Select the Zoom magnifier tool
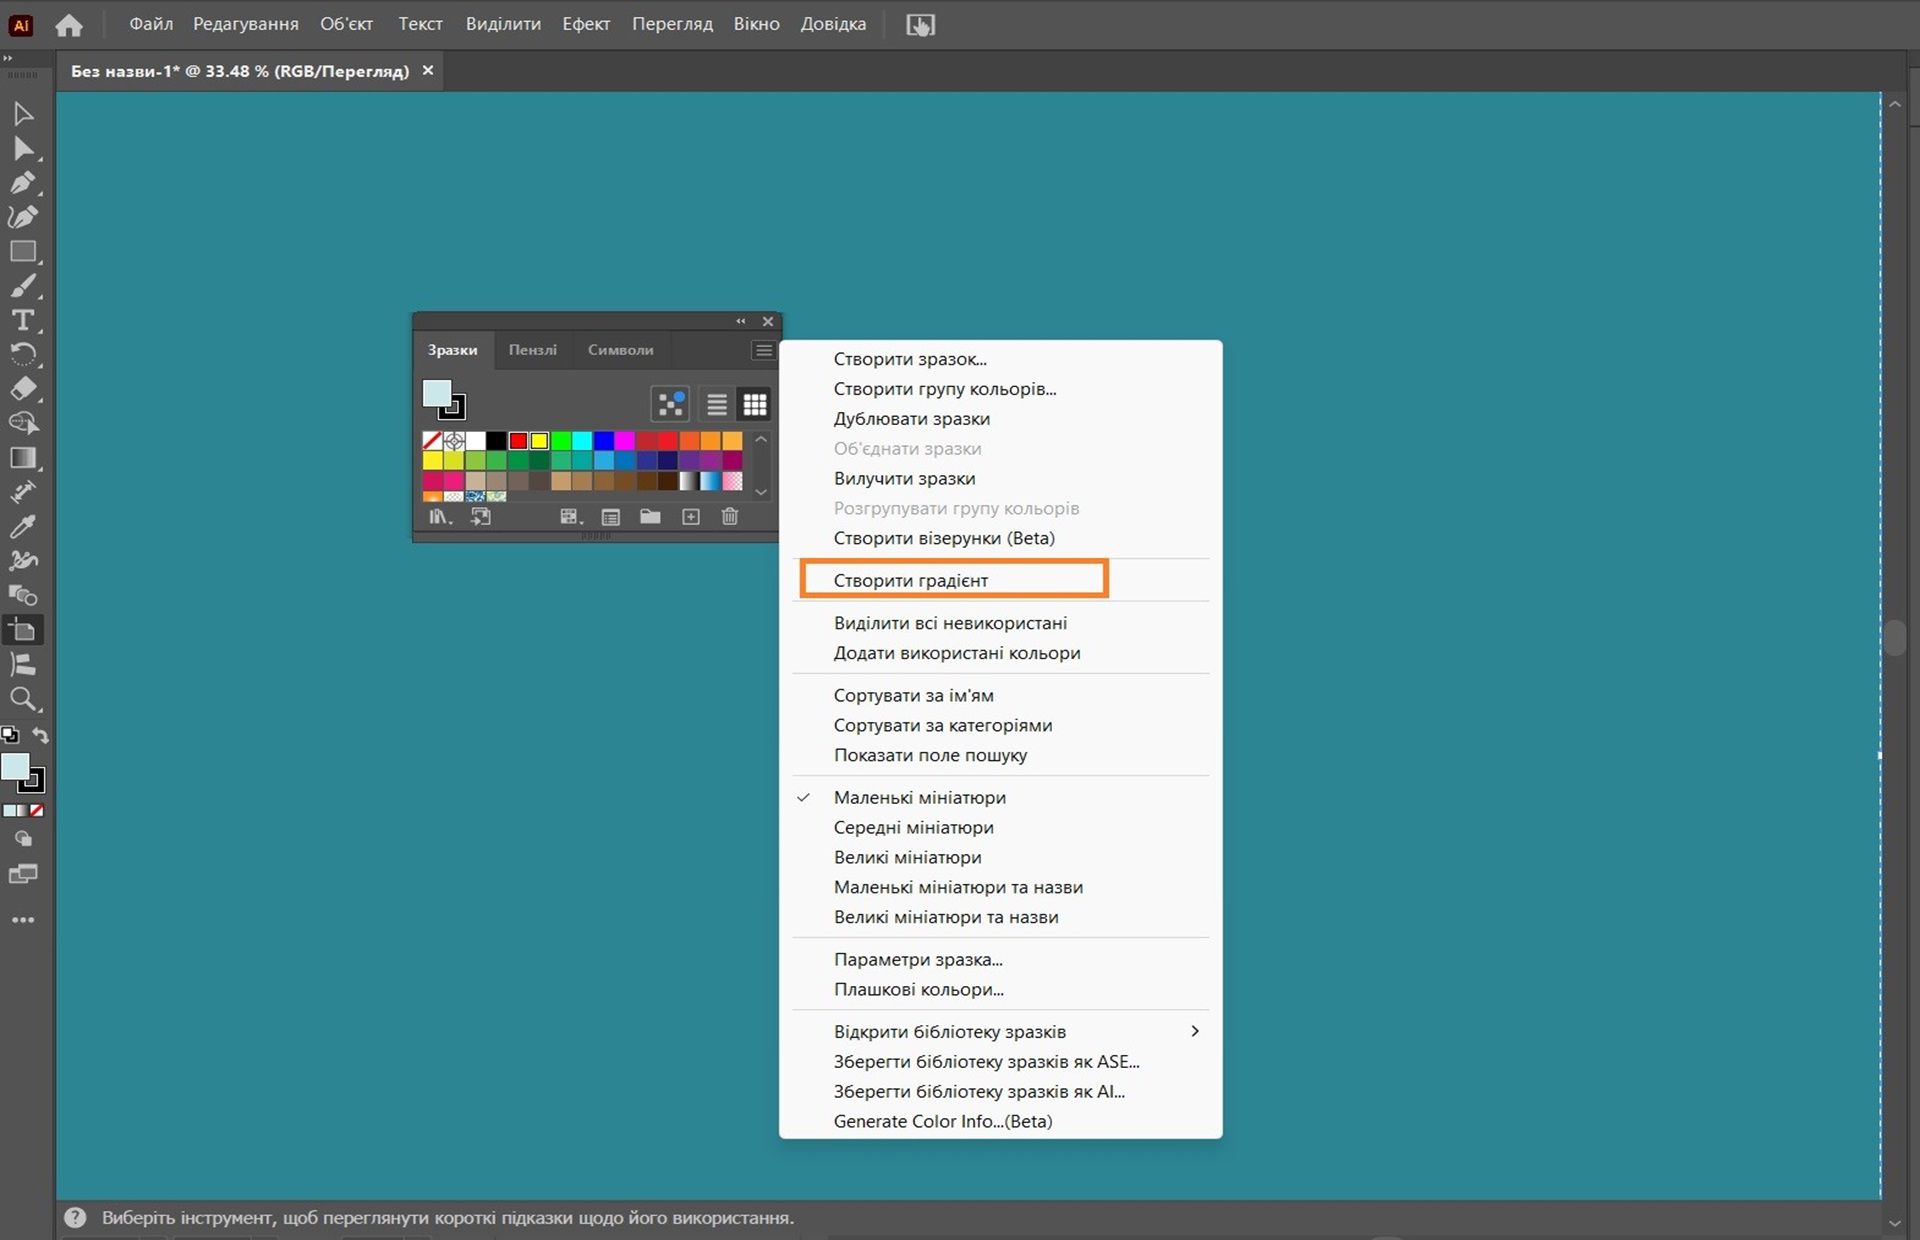 click(22, 699)
